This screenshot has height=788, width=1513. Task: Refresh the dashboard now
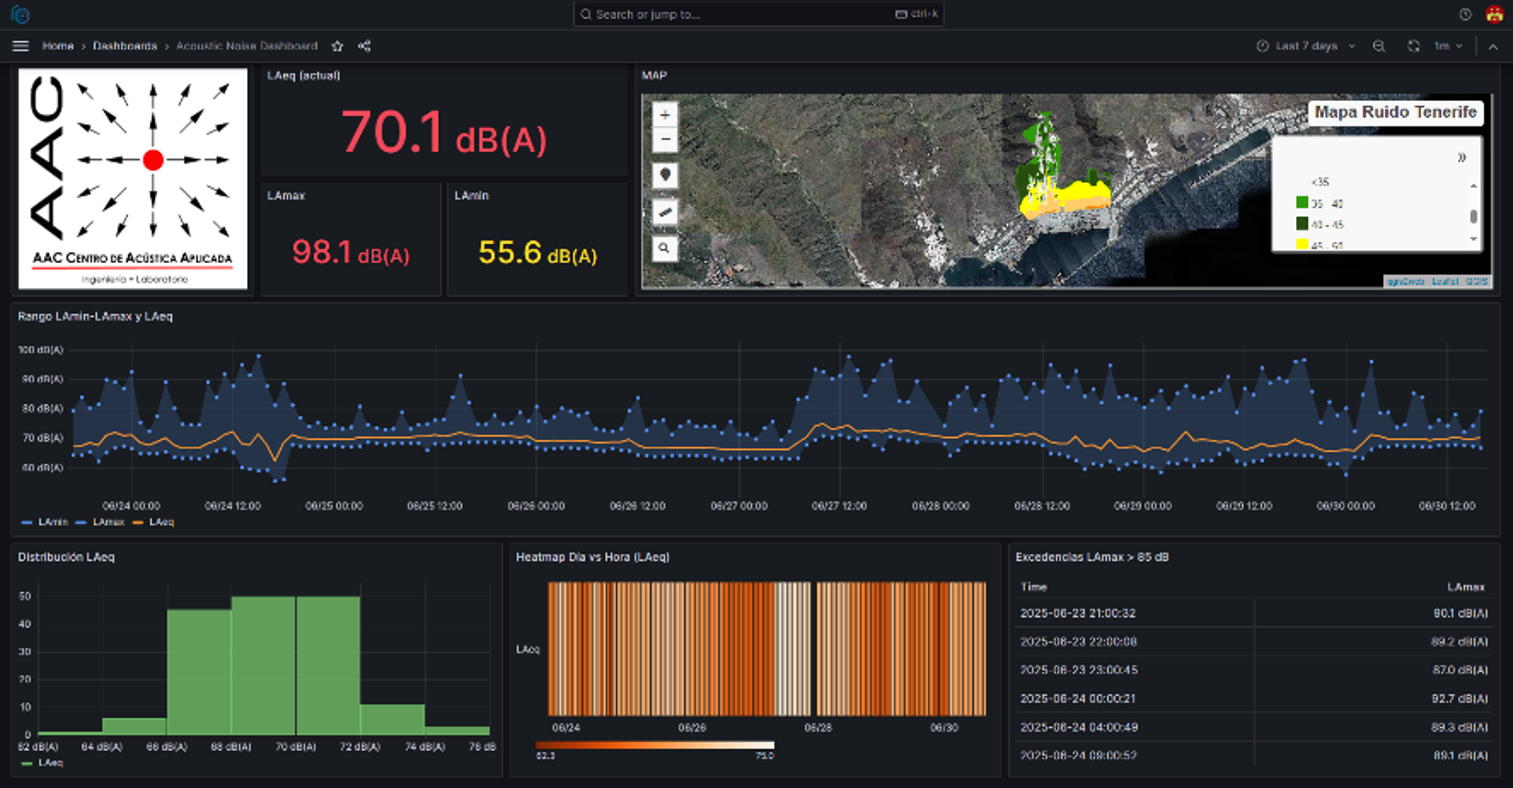coord(1413,46)
